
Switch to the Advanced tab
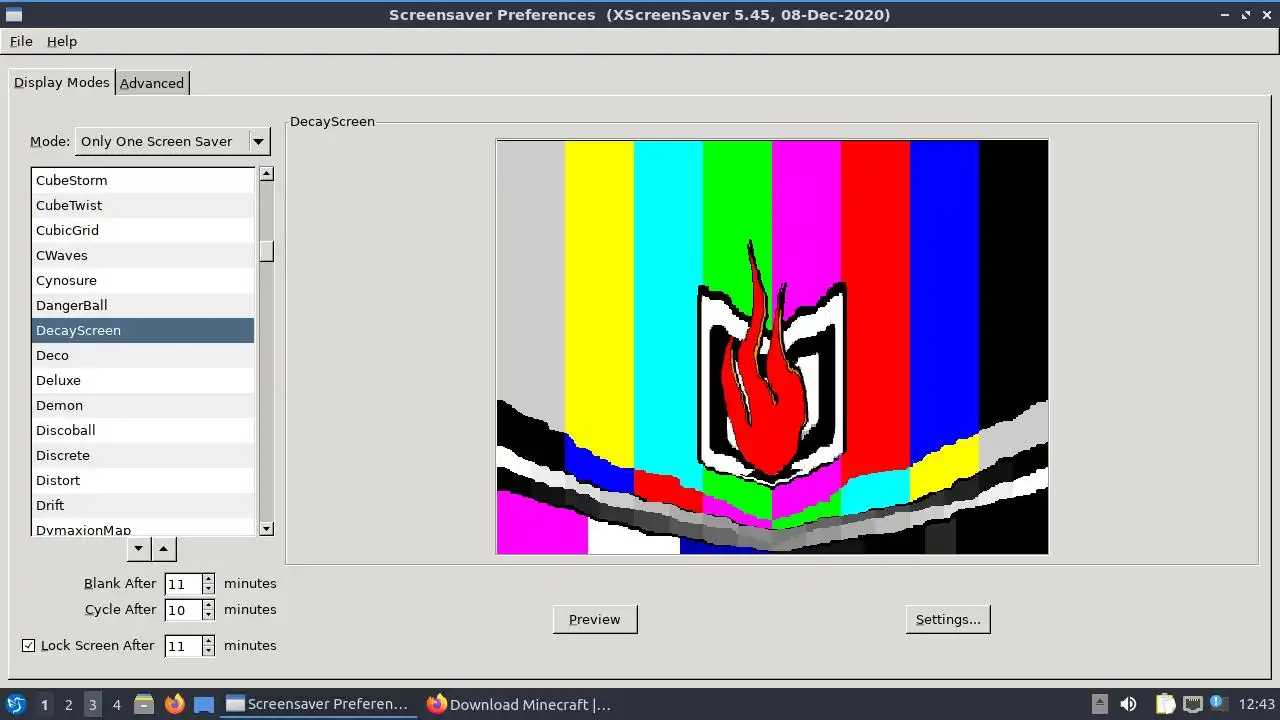152,83
